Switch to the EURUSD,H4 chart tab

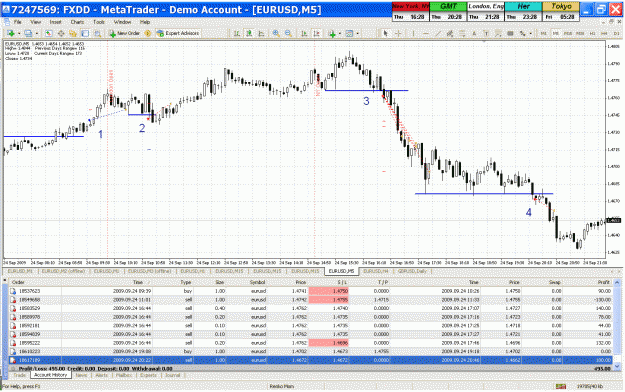[x=376, y=271]
